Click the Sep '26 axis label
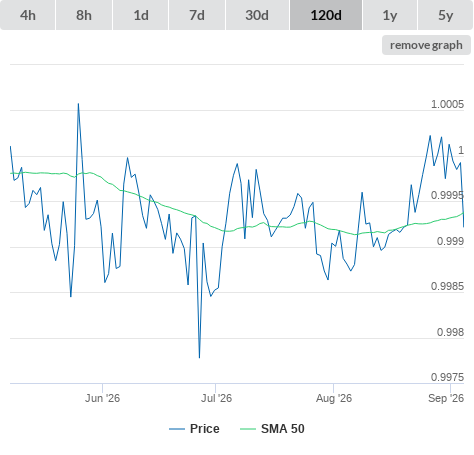 446,398
